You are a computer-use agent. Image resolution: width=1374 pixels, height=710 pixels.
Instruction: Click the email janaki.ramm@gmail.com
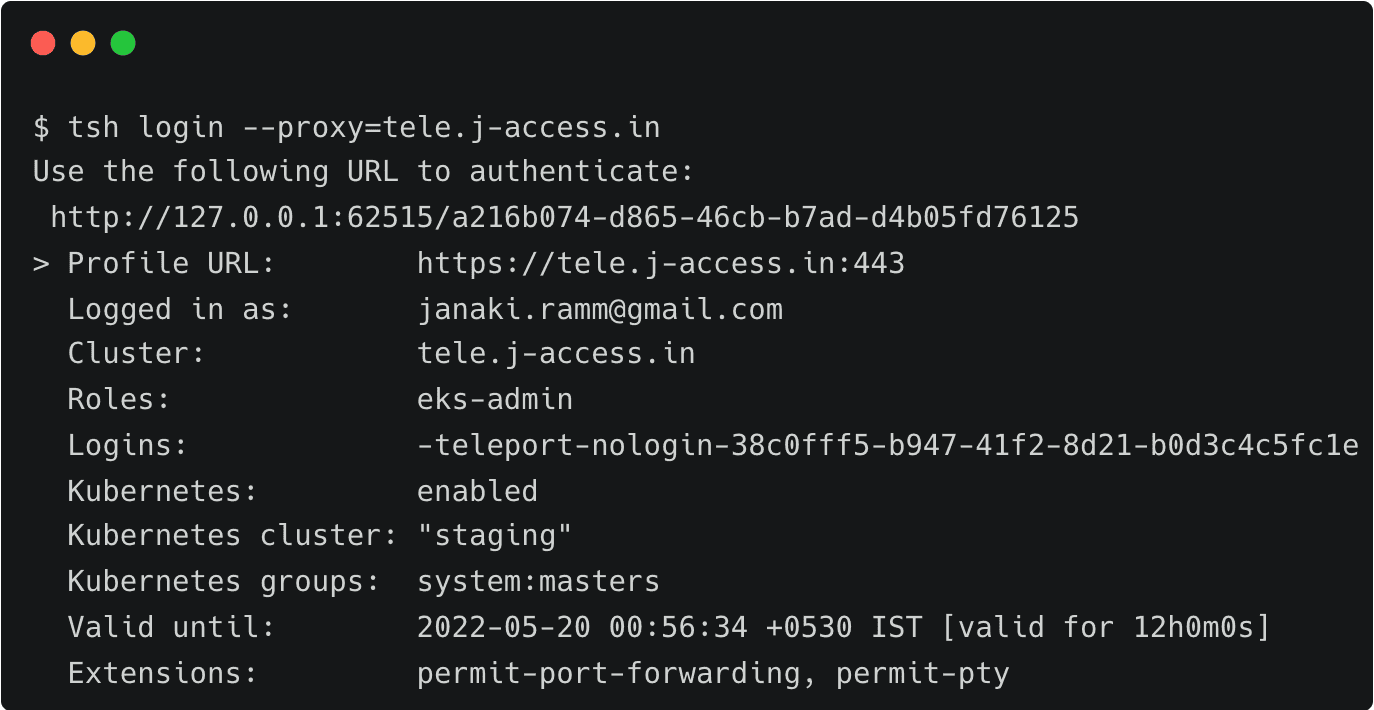[x=599, y=310]
